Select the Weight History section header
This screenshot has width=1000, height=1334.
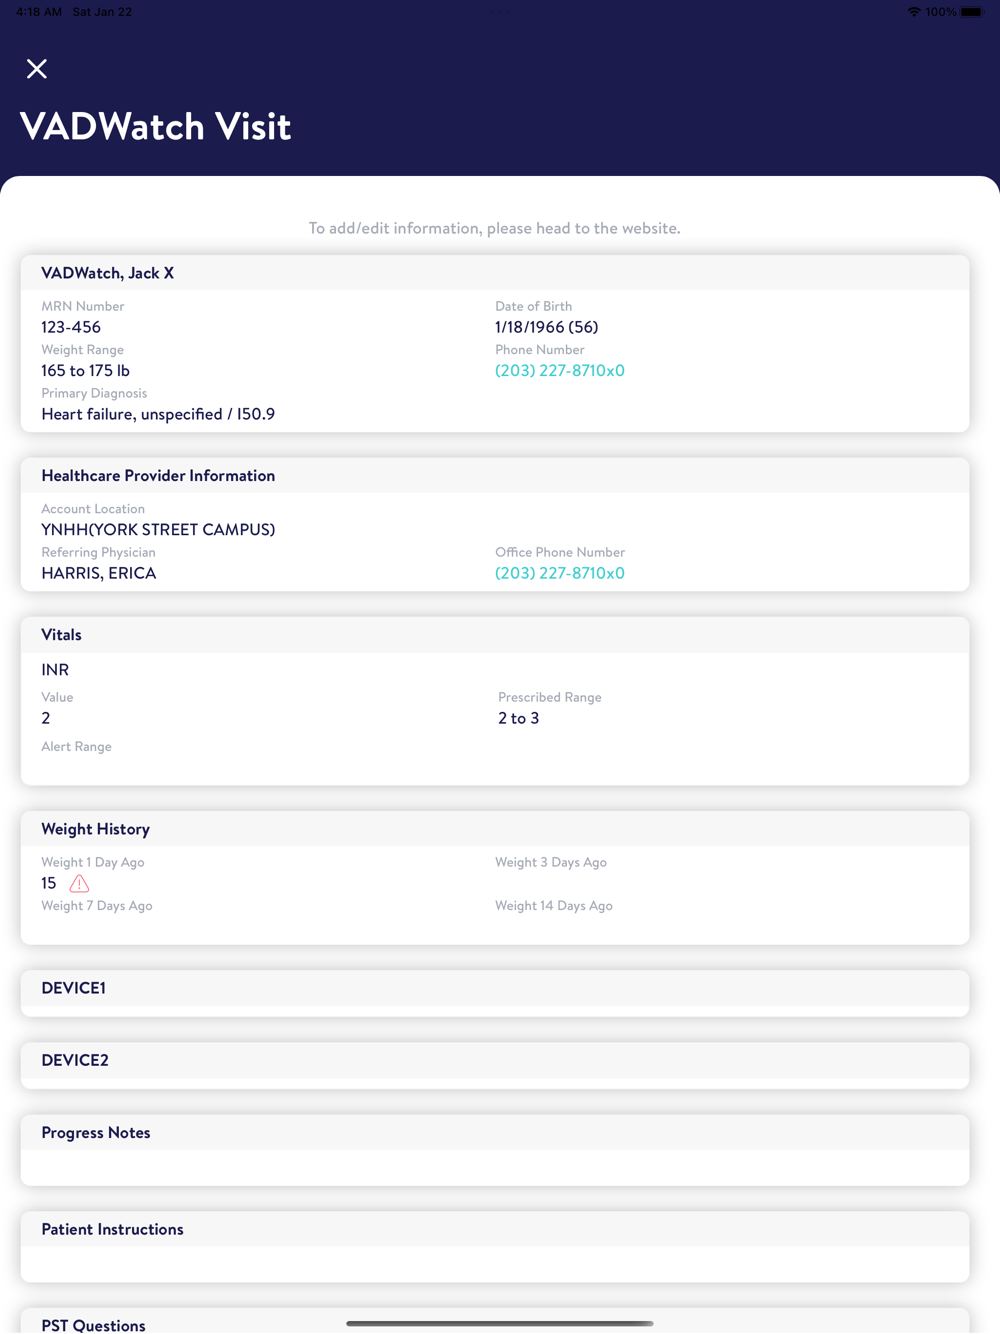click(x=495, y=829)
